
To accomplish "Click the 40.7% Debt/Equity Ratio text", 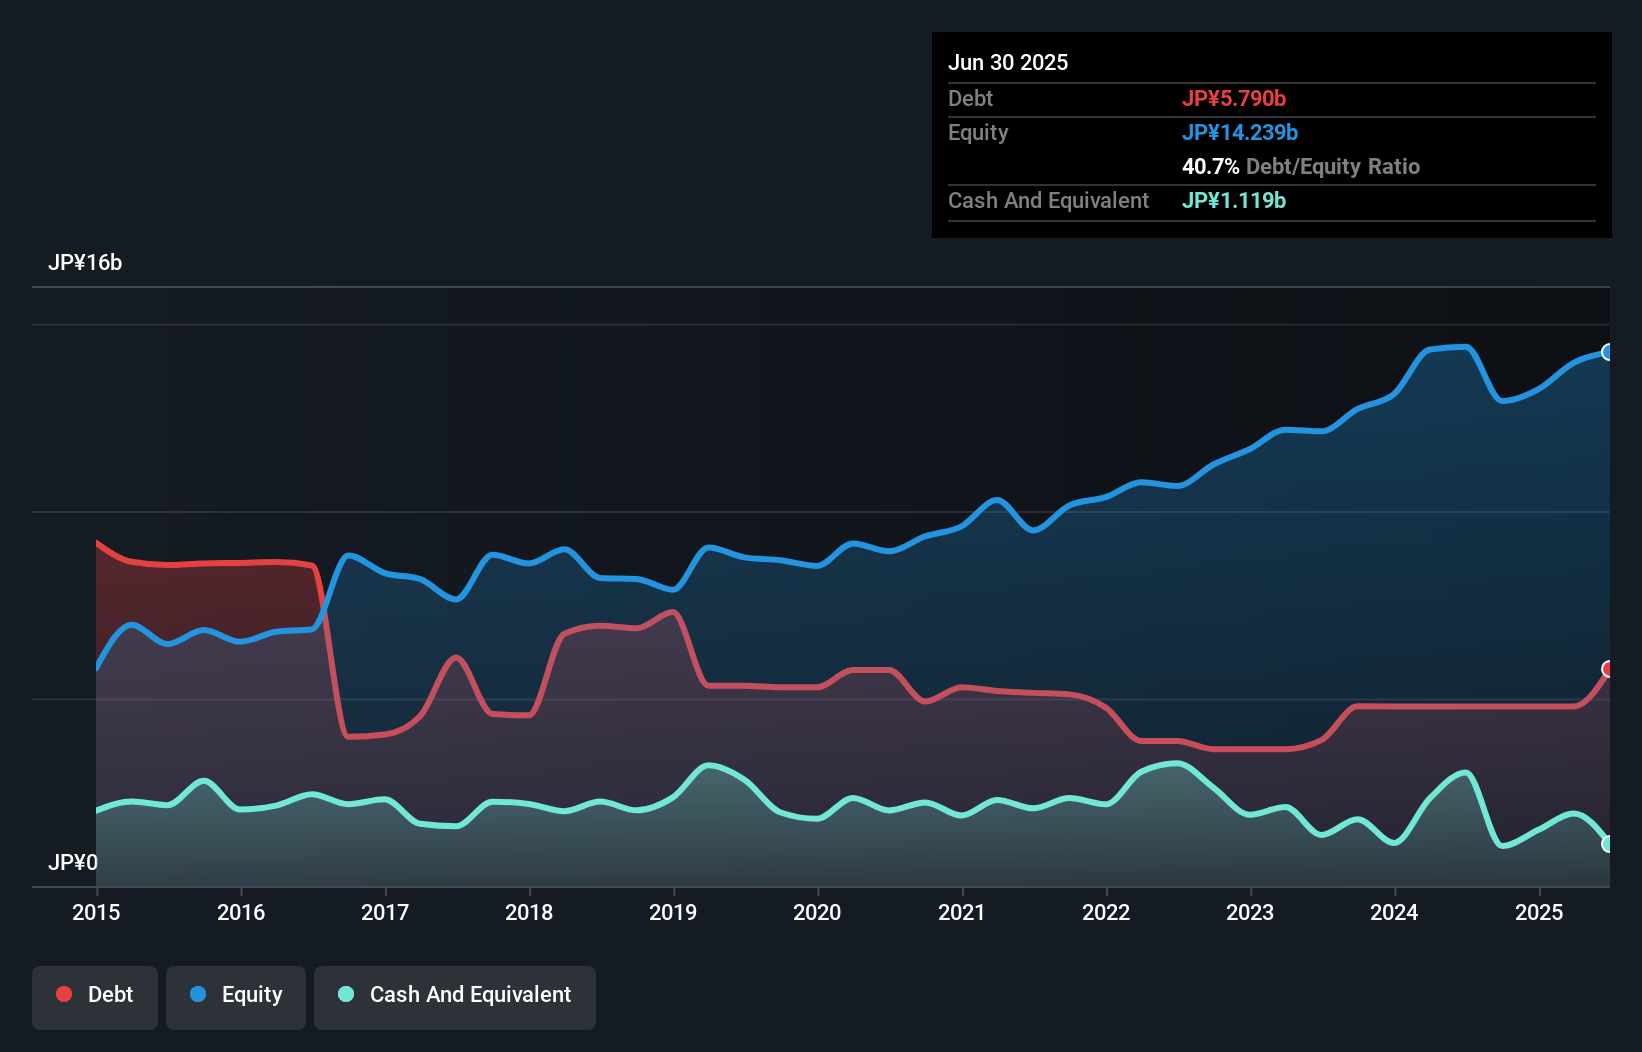I will 1300,166.
